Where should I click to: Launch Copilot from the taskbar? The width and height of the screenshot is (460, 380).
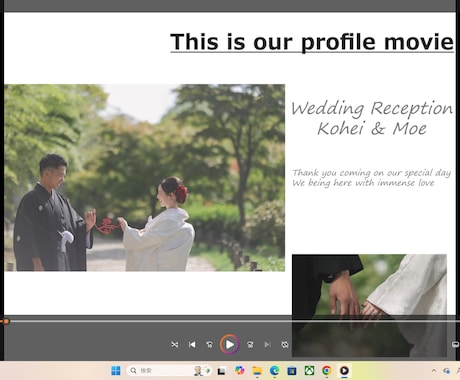239,370
